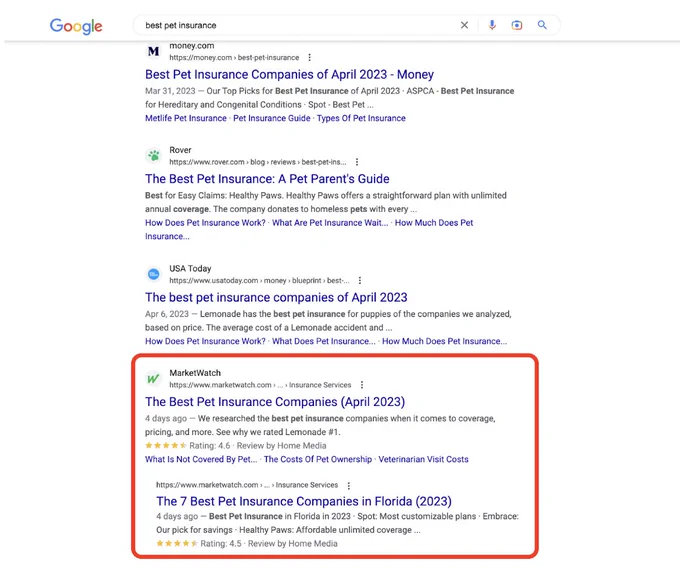680x580 pixels.
Task: Click the USA Today blue favicon
Action: (154, 274)
